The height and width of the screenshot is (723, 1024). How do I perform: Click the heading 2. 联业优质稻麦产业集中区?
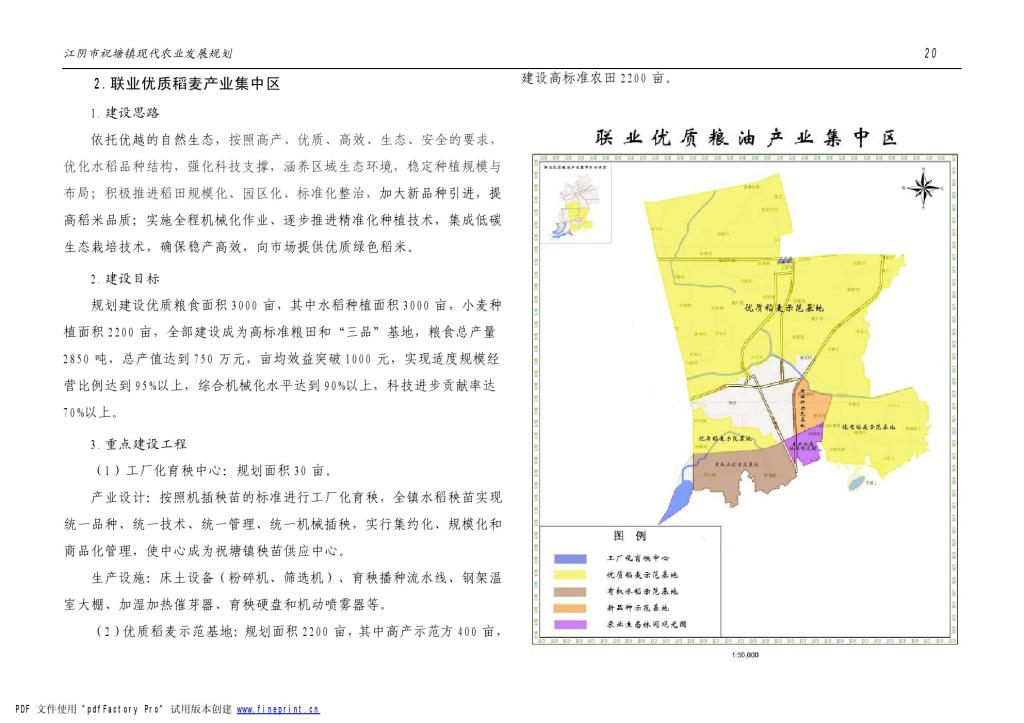pos(187,84)
